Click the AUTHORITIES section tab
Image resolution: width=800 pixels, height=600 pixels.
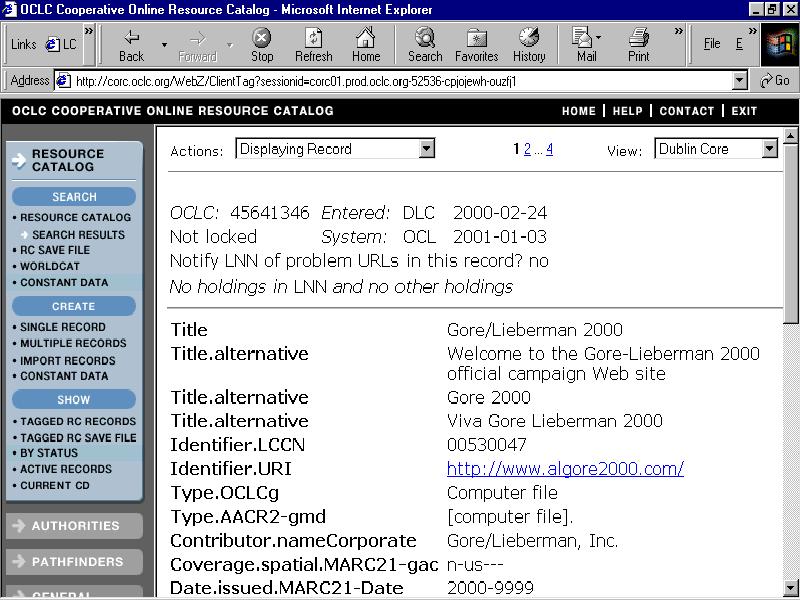pos(74,526)
